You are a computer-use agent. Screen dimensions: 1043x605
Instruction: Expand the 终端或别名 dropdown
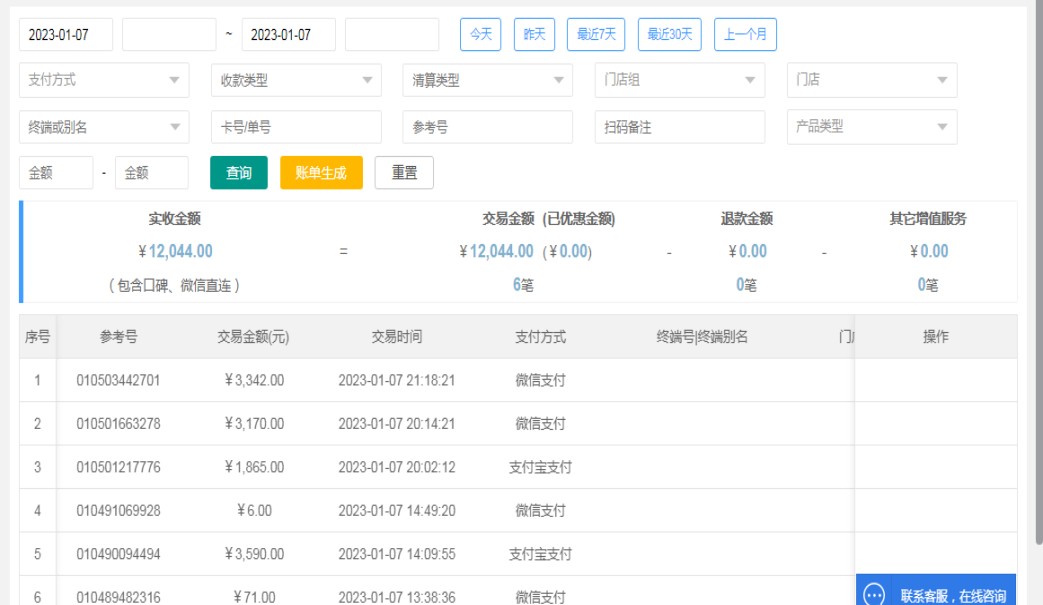(104, 127)
